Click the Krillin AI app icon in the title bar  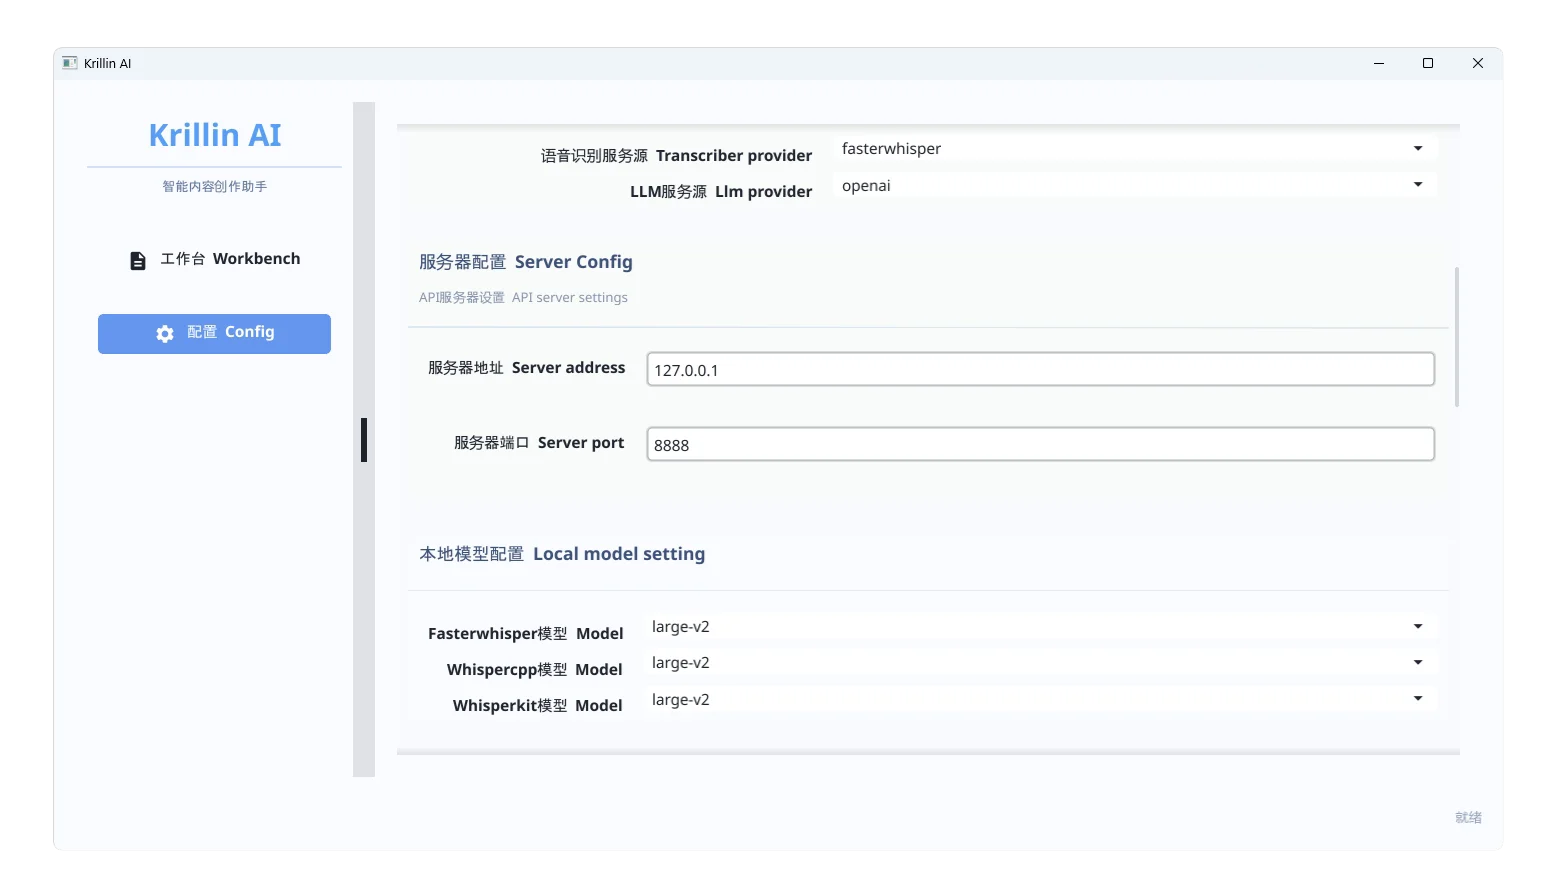point(70,63)
